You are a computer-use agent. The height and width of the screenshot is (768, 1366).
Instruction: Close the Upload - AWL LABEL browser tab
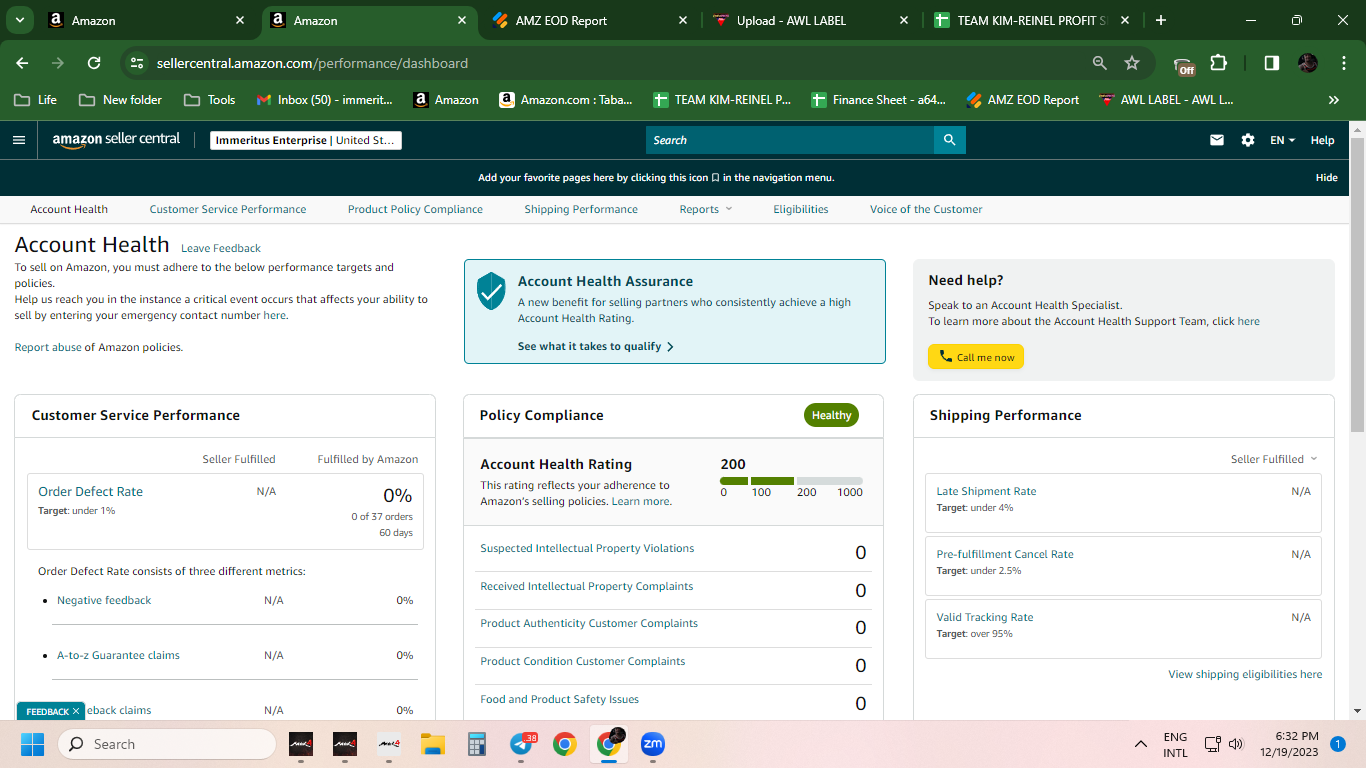904,20
